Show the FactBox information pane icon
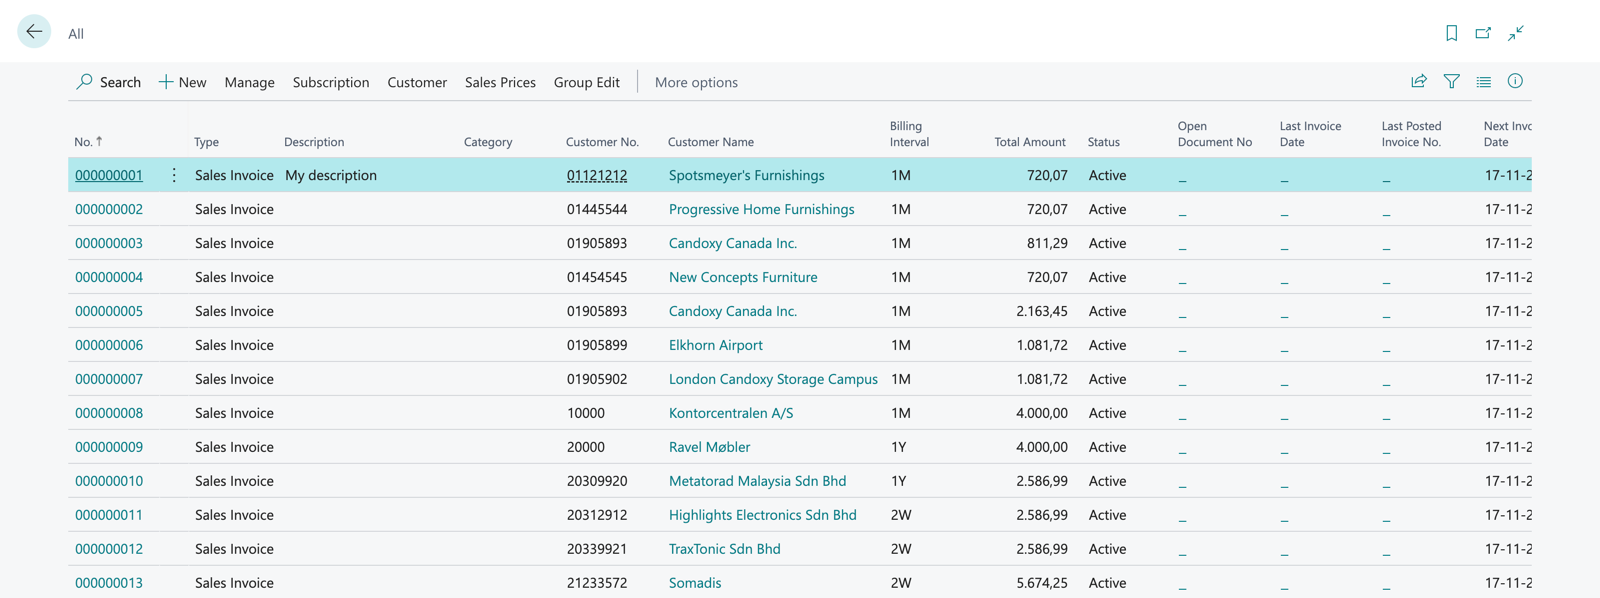 point(1515,81)
